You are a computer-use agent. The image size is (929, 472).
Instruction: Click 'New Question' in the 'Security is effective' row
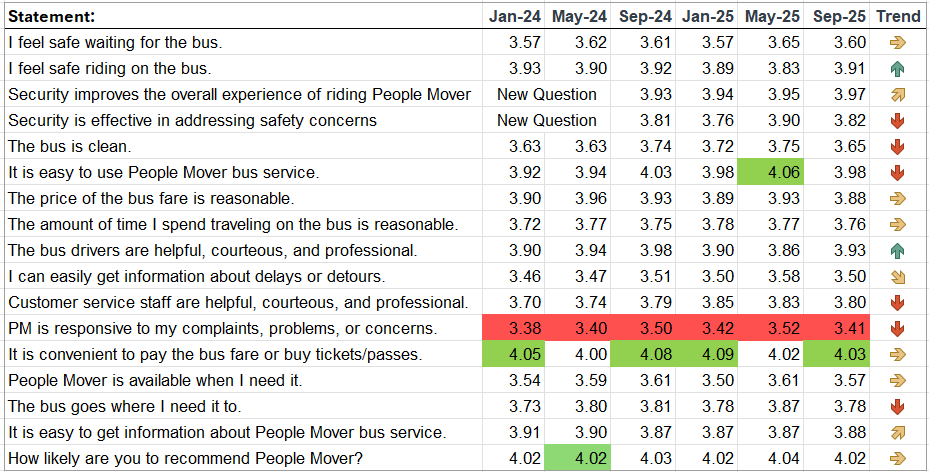coord(547,121)
